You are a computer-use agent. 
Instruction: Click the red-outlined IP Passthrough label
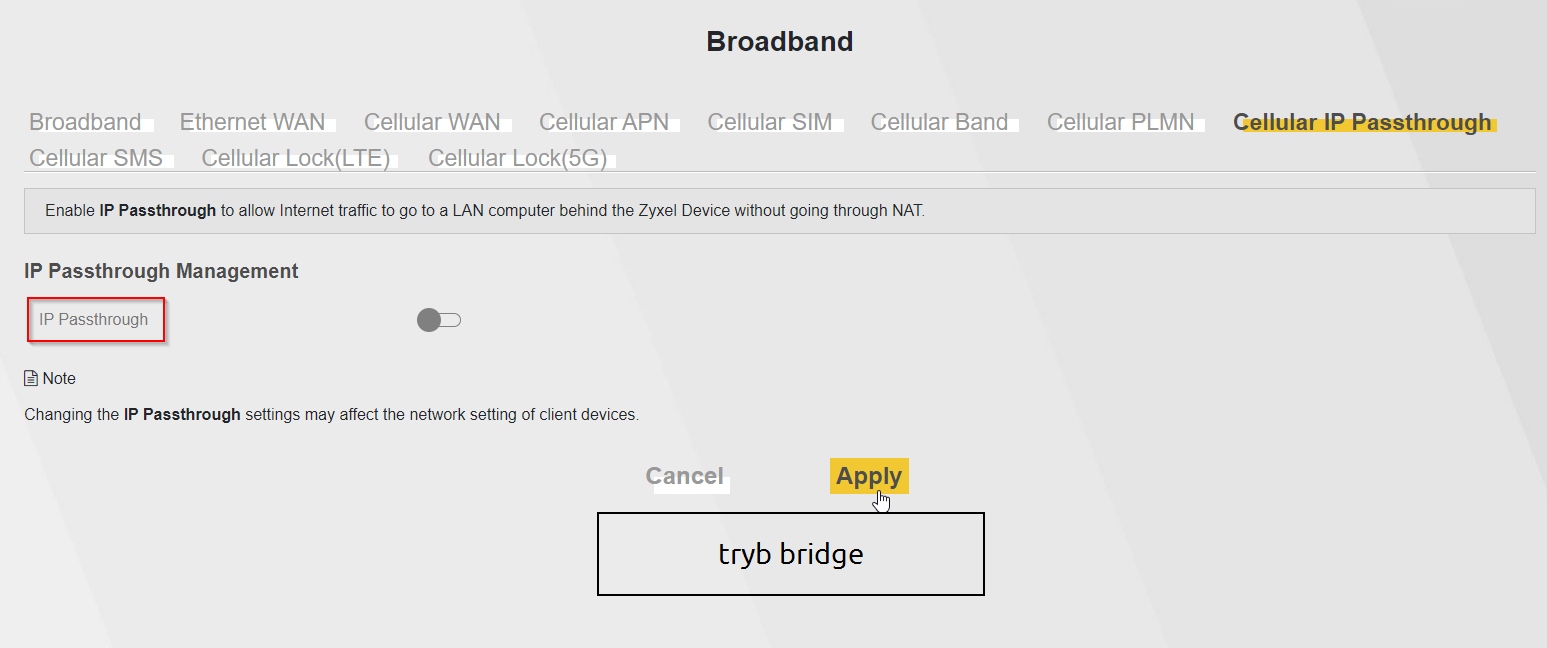tap(95, 320)
